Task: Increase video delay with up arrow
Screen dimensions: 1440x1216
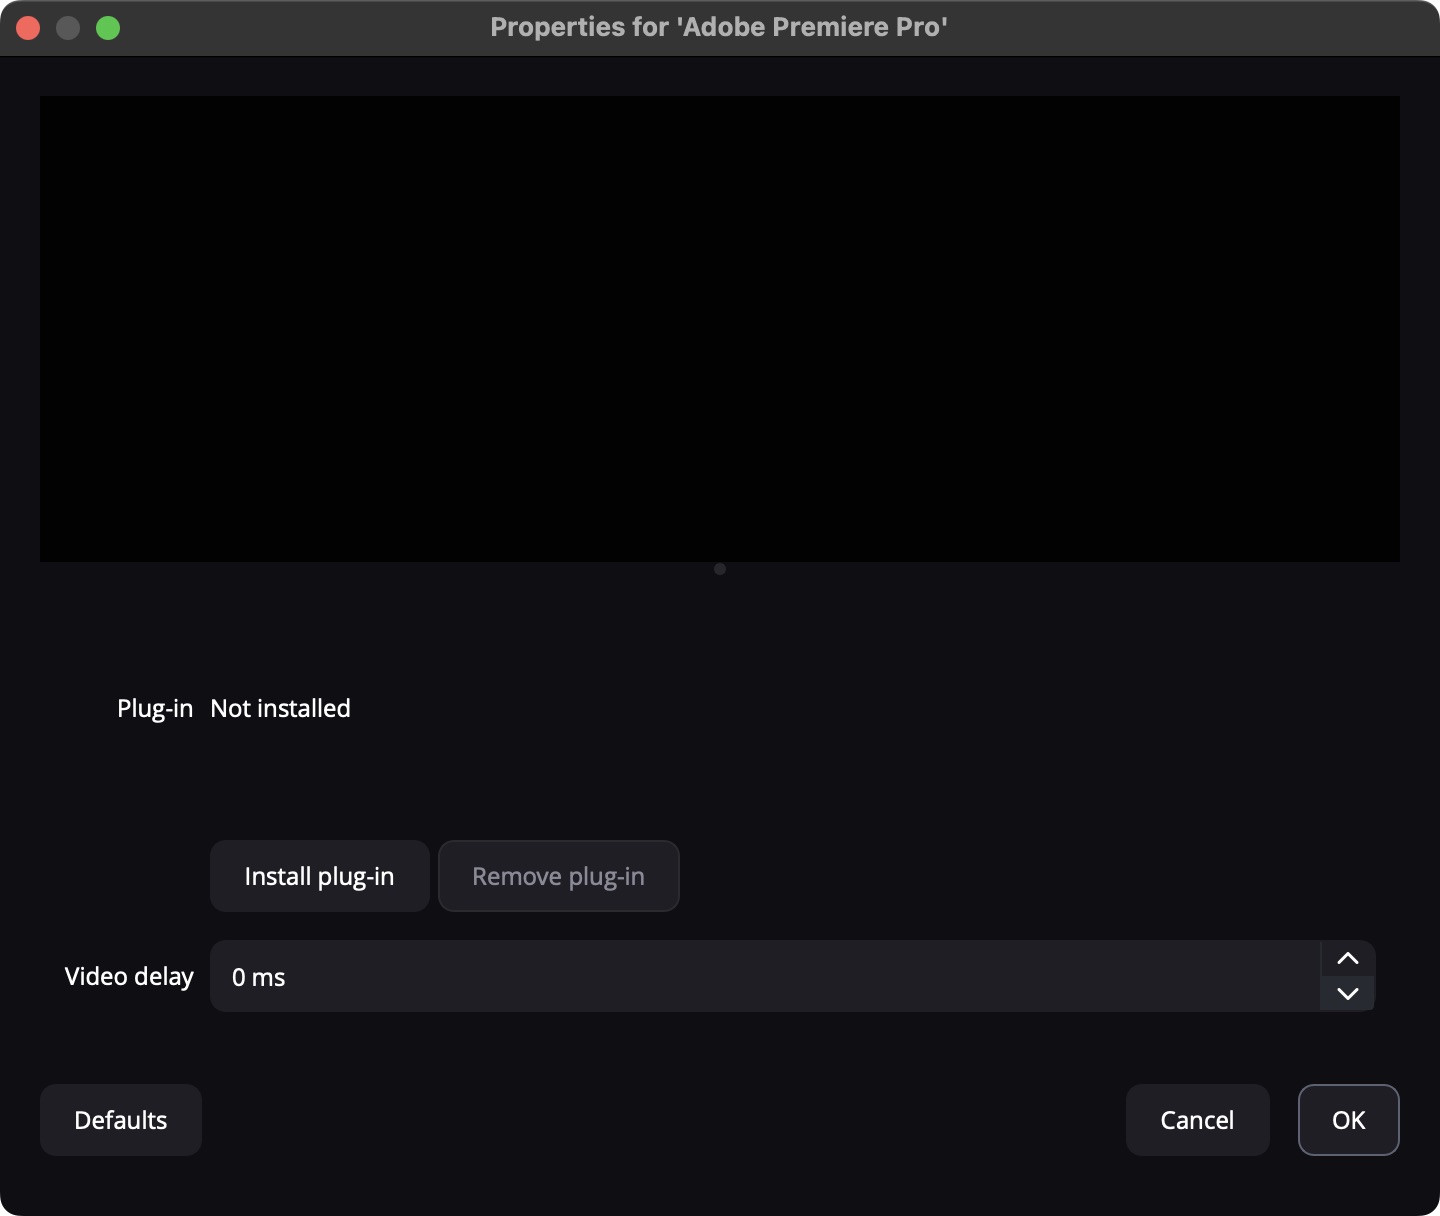Action: pos(1348,958)
